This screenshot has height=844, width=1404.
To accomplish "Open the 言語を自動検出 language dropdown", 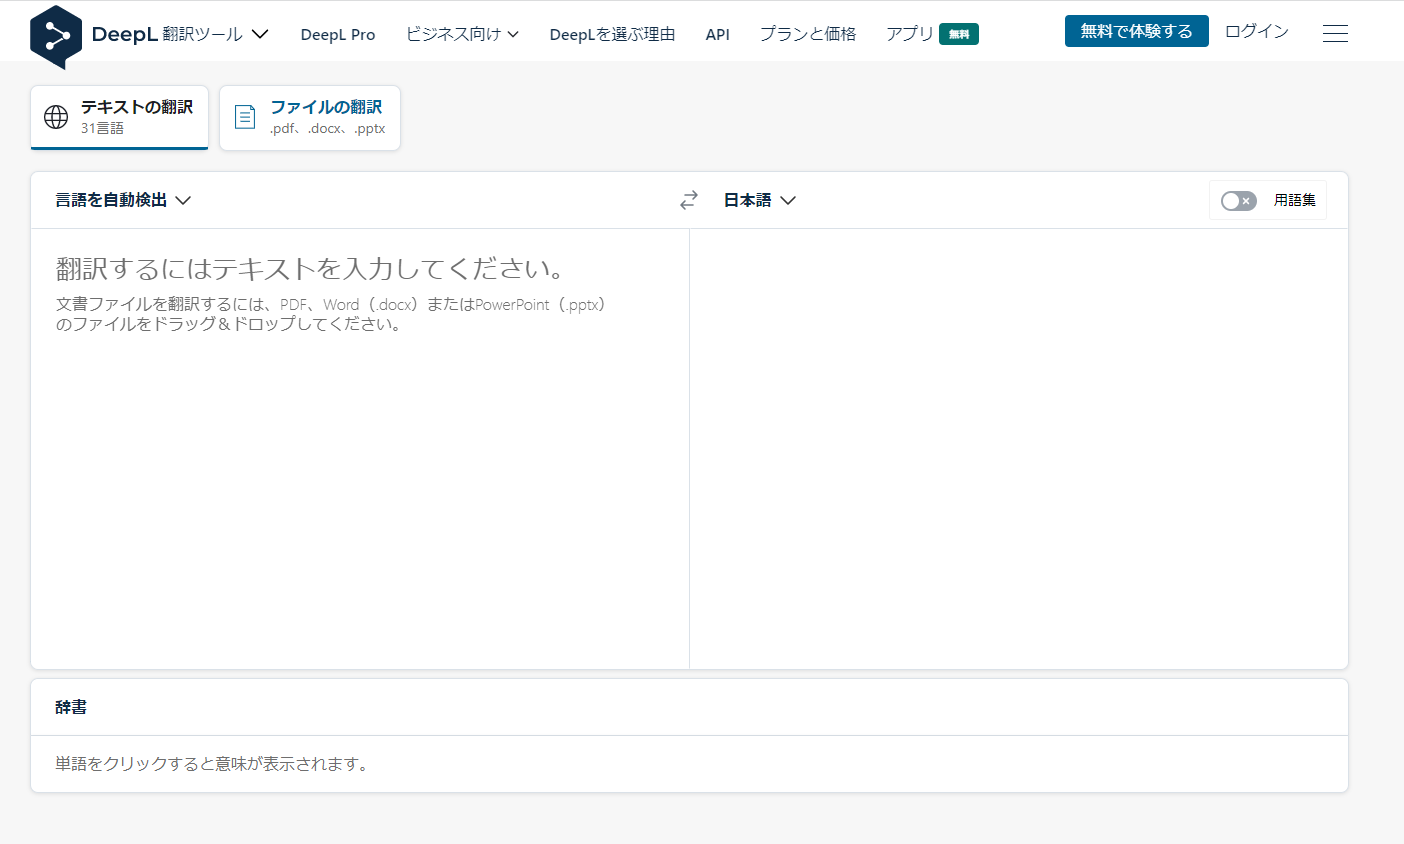I will (123, 200).
